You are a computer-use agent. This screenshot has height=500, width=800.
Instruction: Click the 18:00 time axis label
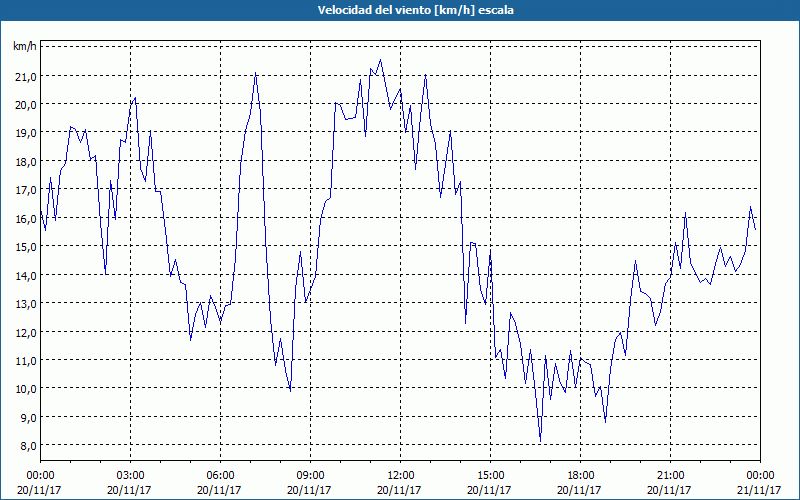coord(581,476)
